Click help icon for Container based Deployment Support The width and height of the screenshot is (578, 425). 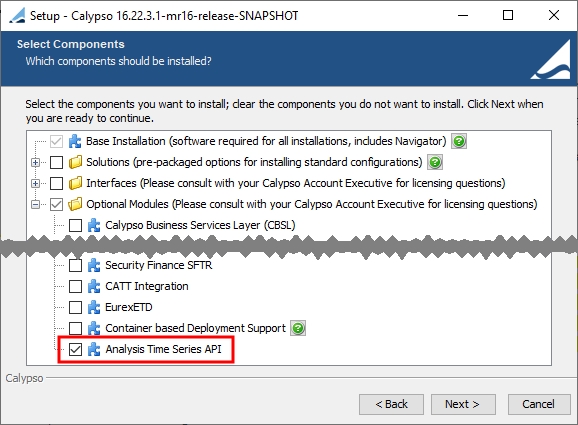click(298, 328)
